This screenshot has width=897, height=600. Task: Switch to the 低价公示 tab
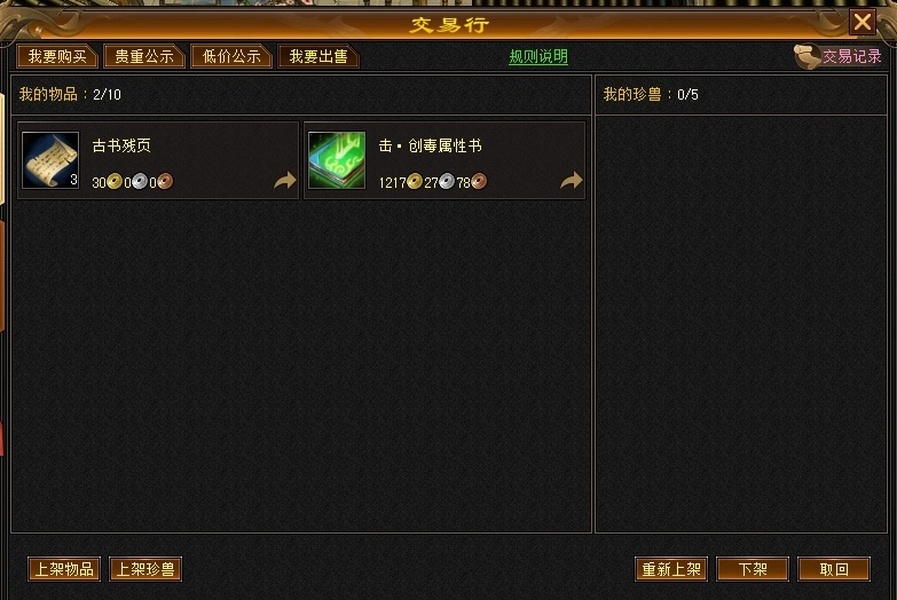tap(231, 56)
